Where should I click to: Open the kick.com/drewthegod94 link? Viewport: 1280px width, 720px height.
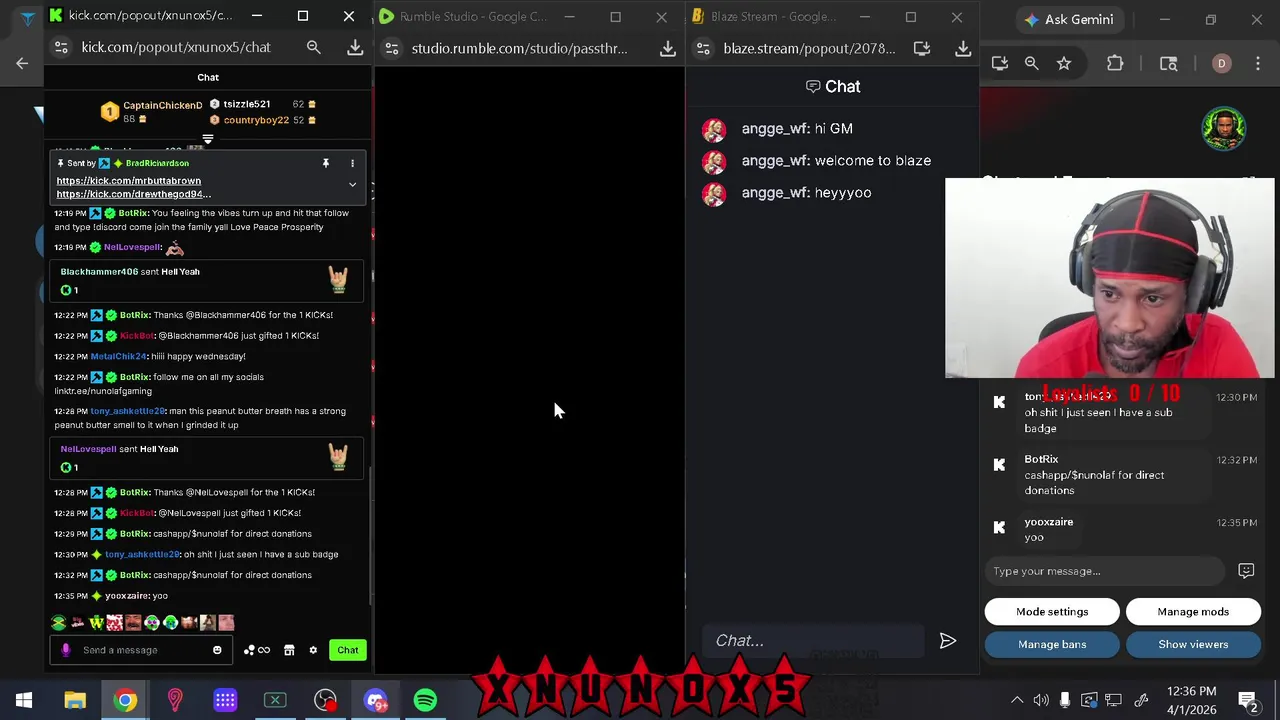[x=134, y=194]
